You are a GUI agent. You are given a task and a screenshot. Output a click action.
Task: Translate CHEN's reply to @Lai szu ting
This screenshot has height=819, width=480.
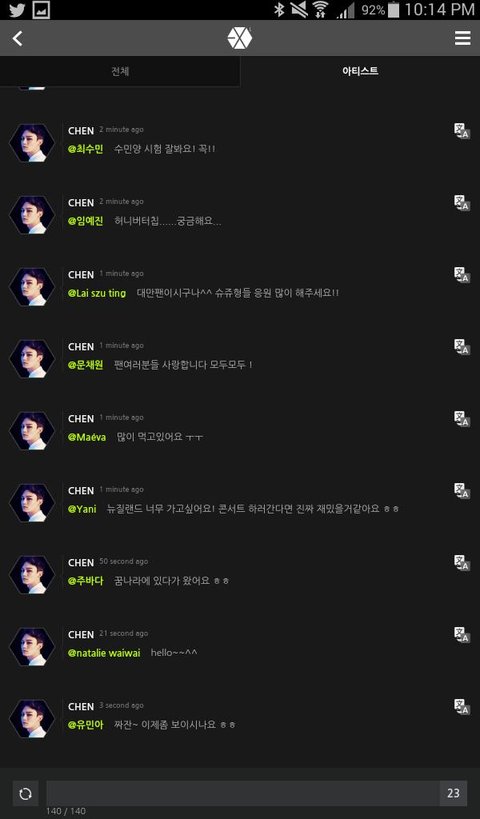click(461, 275)
